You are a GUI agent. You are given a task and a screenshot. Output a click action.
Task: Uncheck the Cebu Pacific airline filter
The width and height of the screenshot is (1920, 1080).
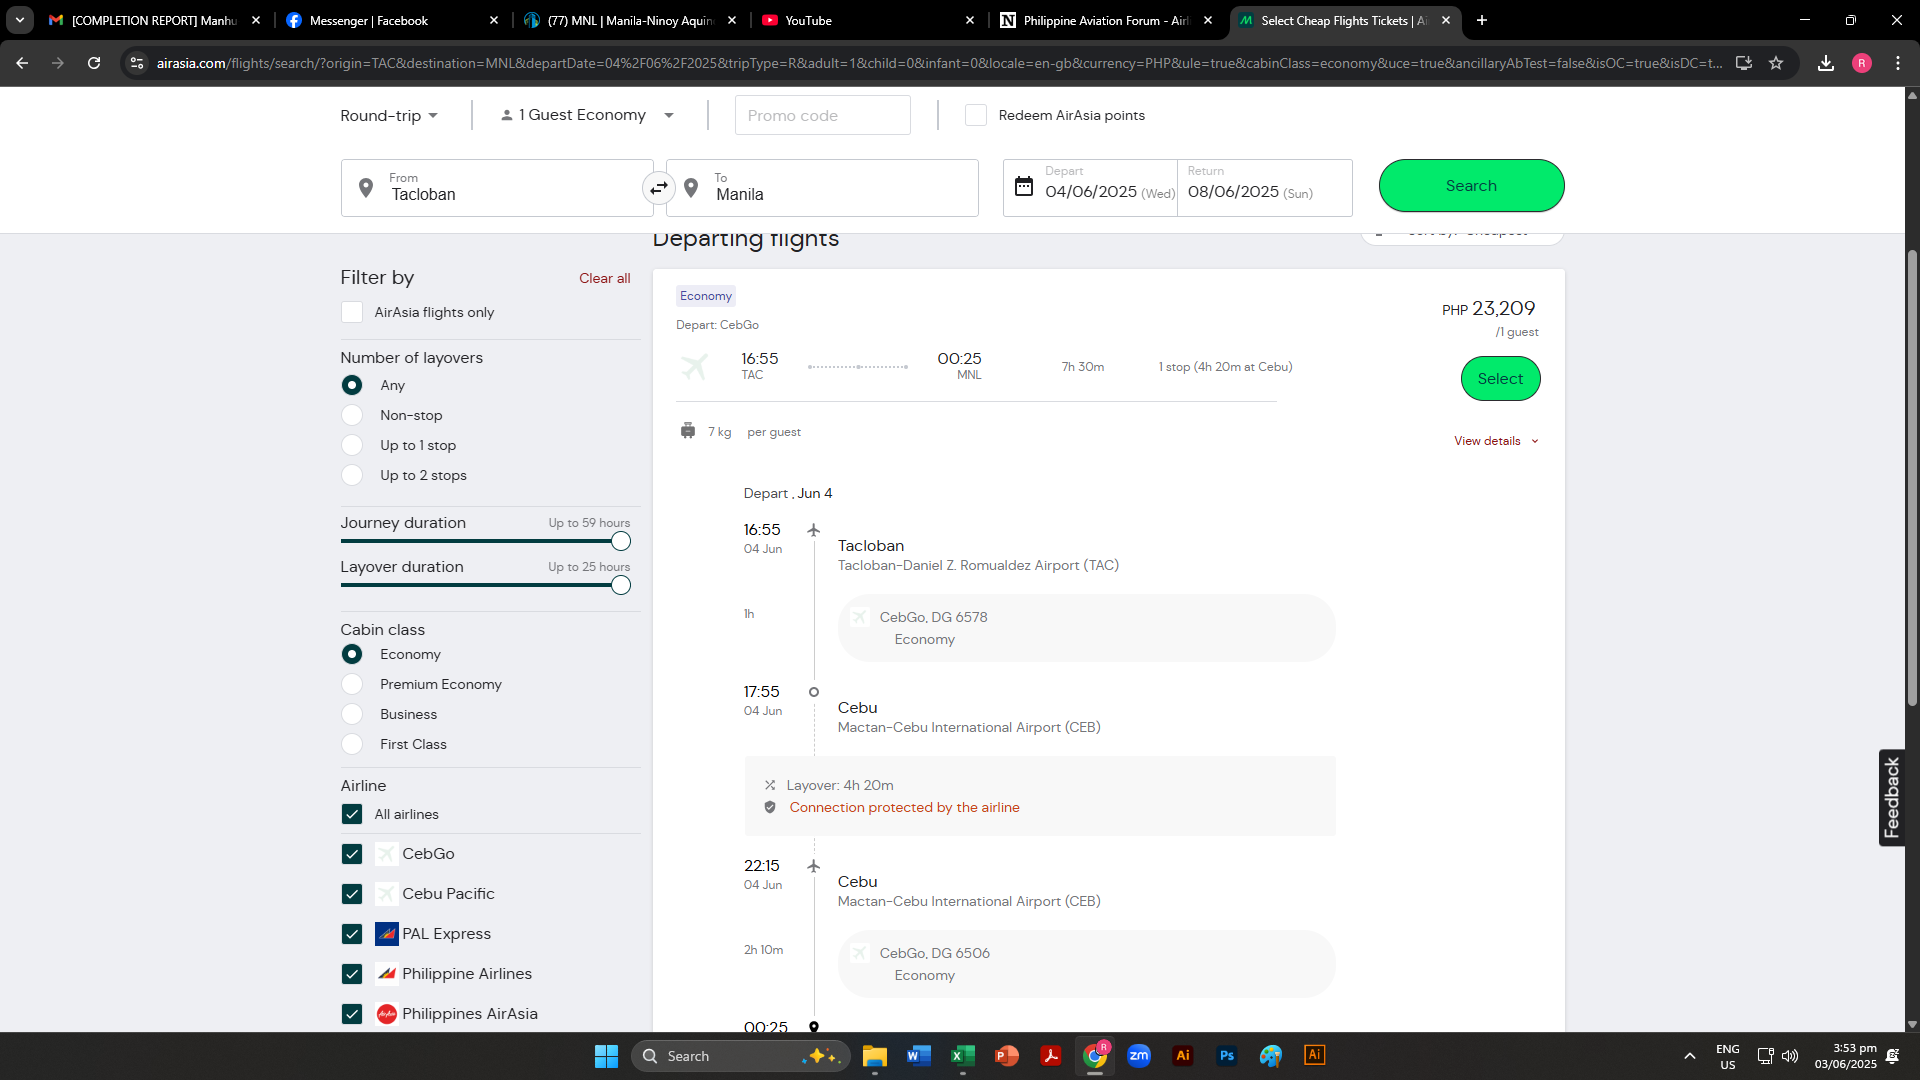352,894
